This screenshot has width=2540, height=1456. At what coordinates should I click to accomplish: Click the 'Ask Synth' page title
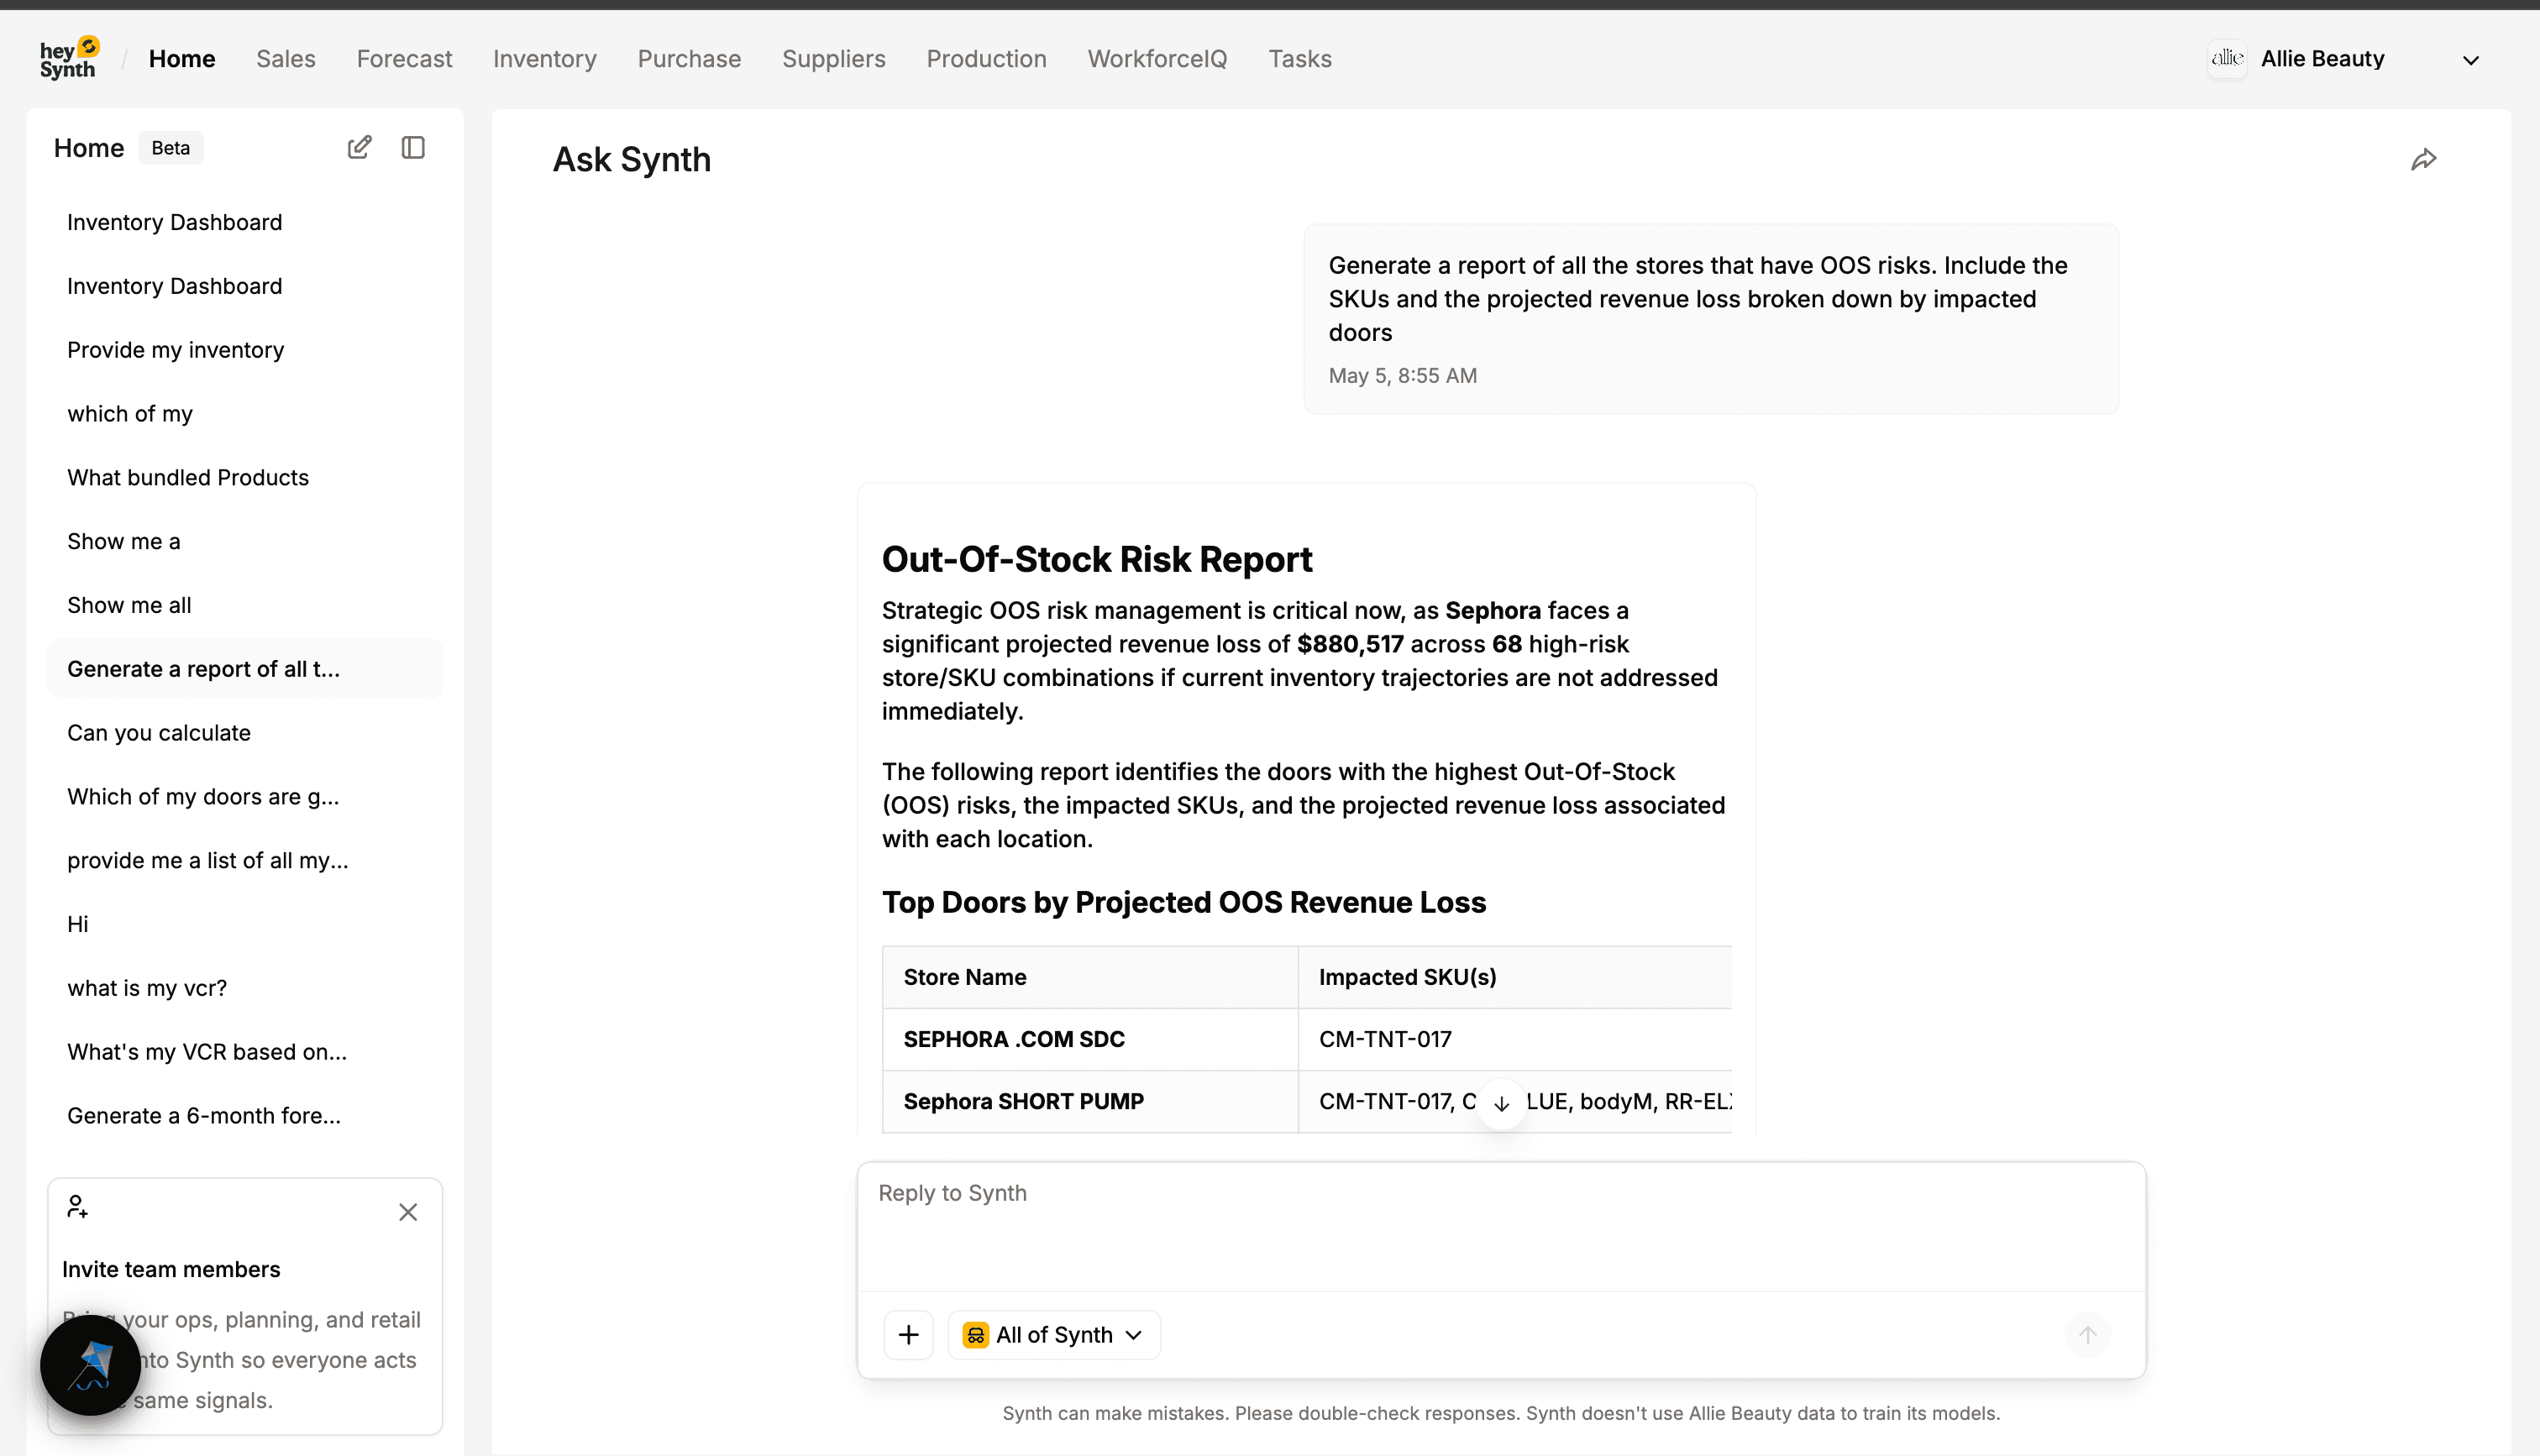[632, 159]
